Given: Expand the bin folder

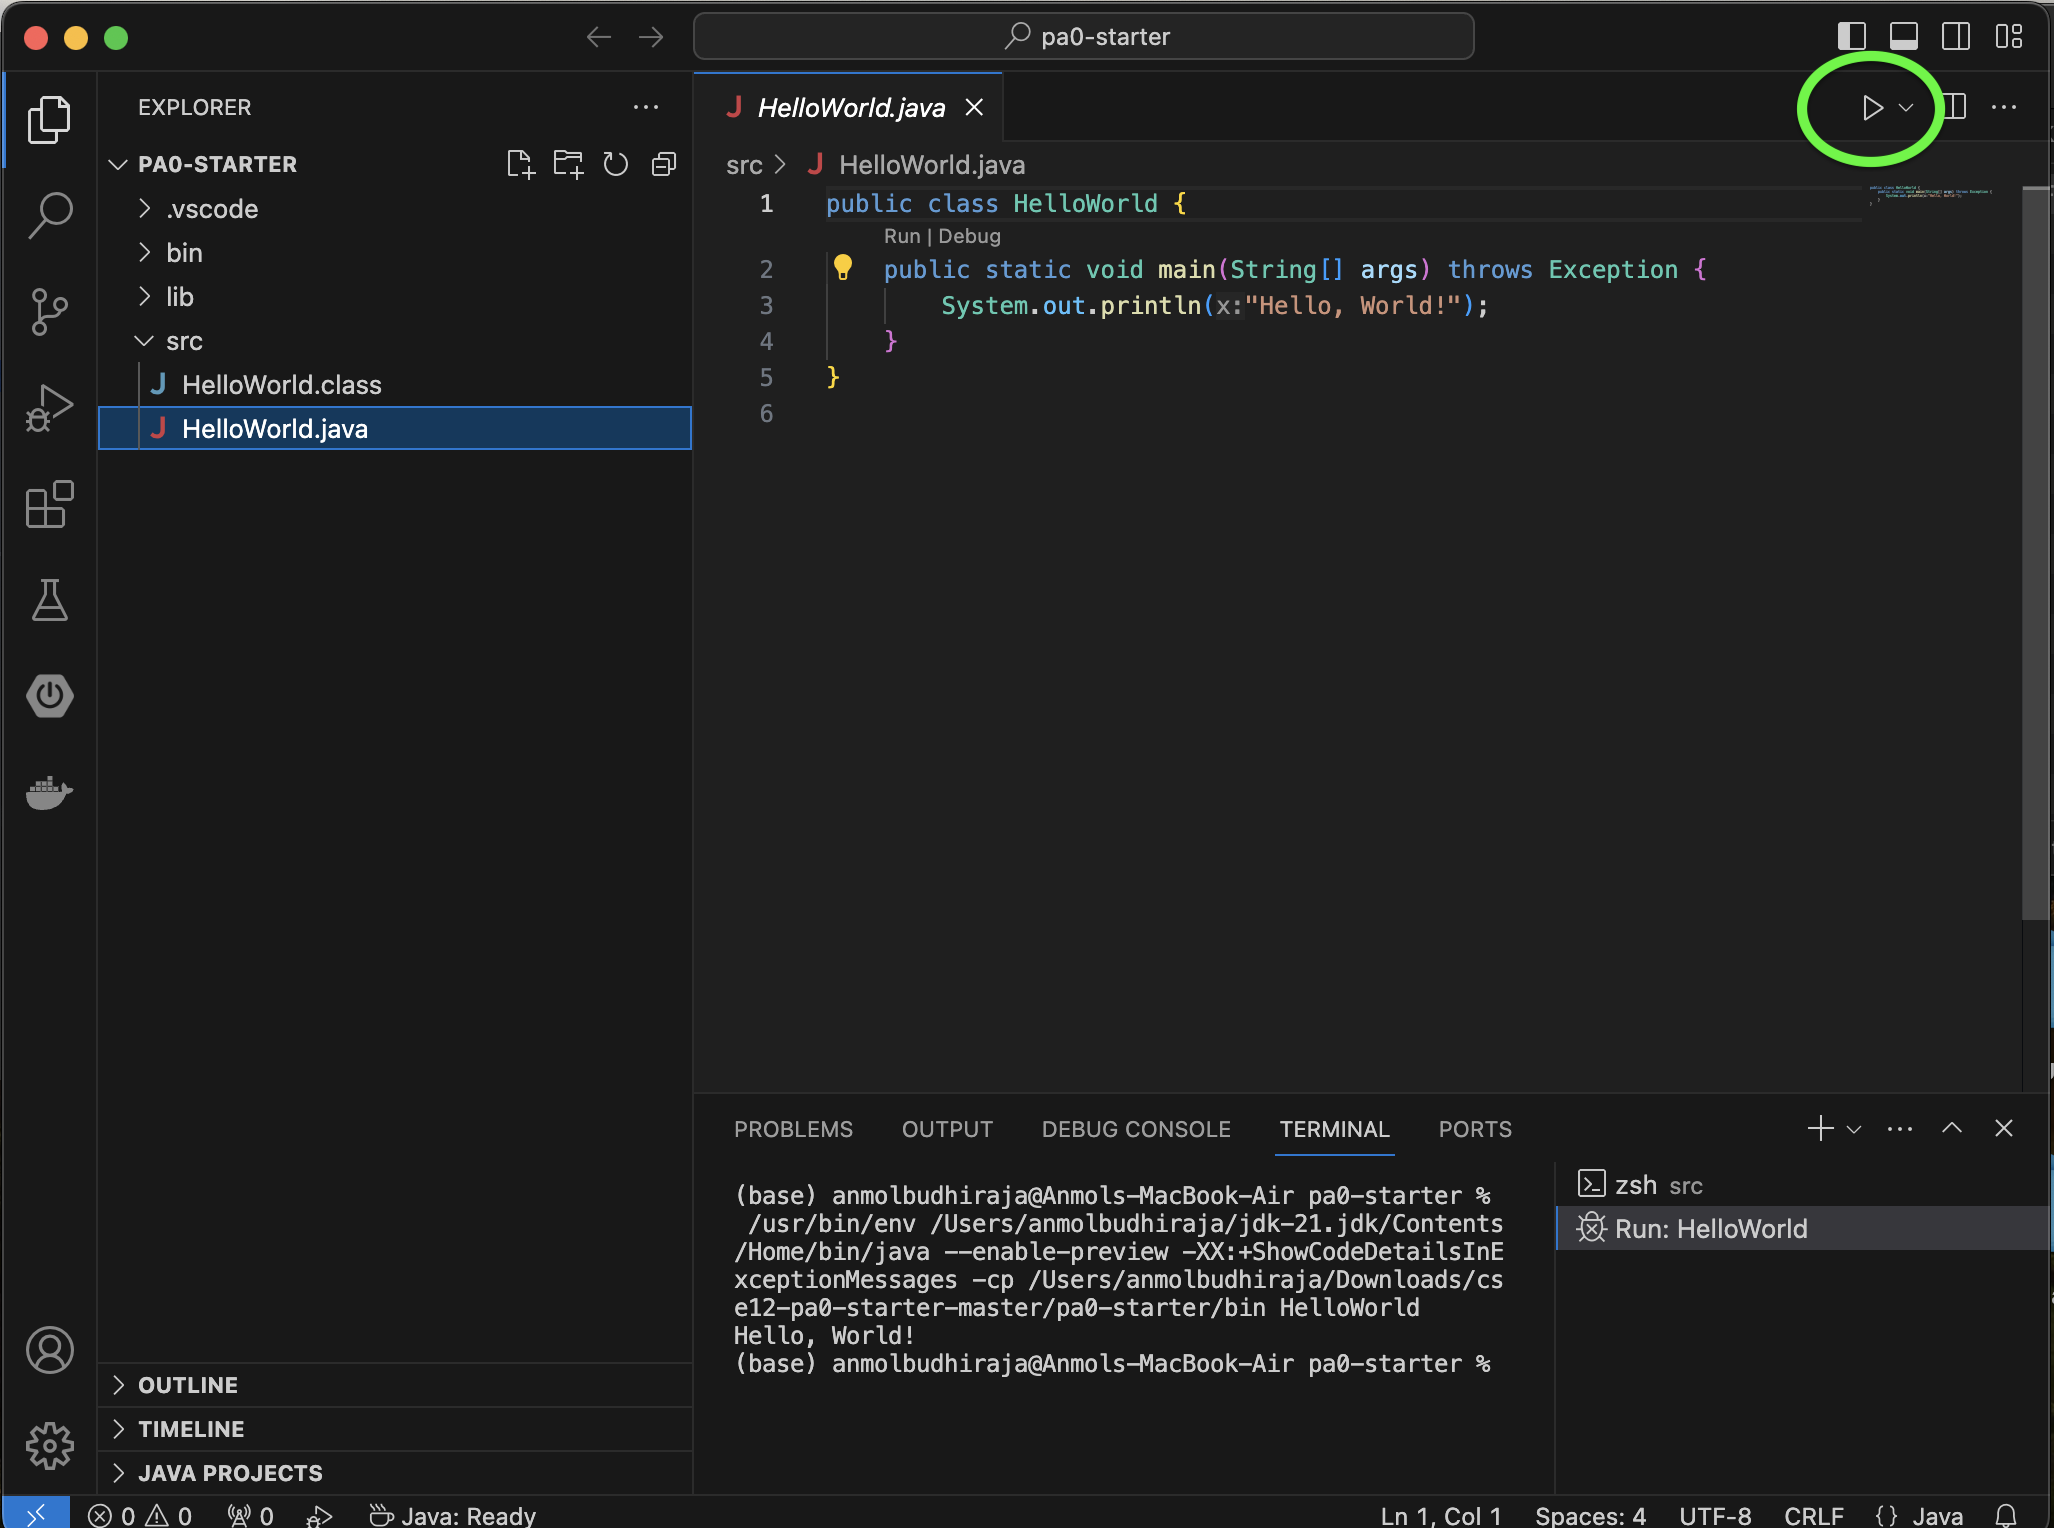Looking at the screenshot, I should (394, 253).
